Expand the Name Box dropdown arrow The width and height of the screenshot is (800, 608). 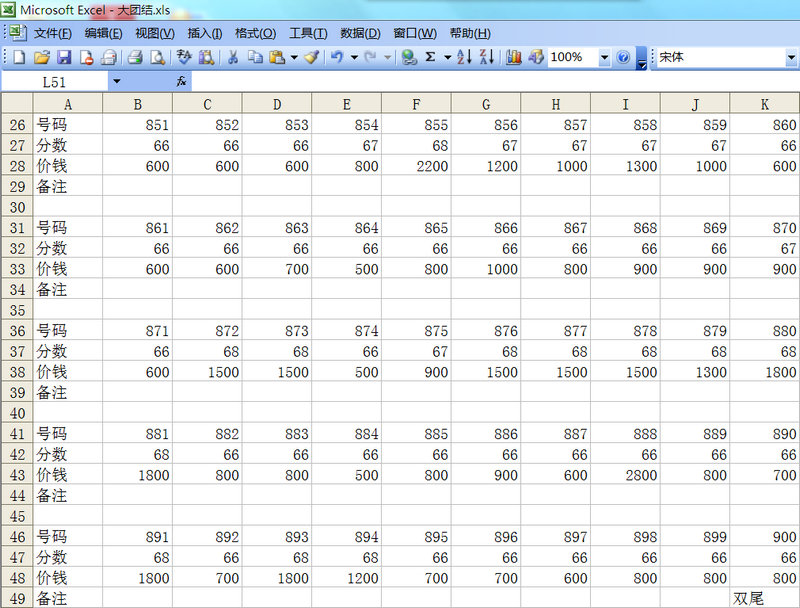coord(117,81)
